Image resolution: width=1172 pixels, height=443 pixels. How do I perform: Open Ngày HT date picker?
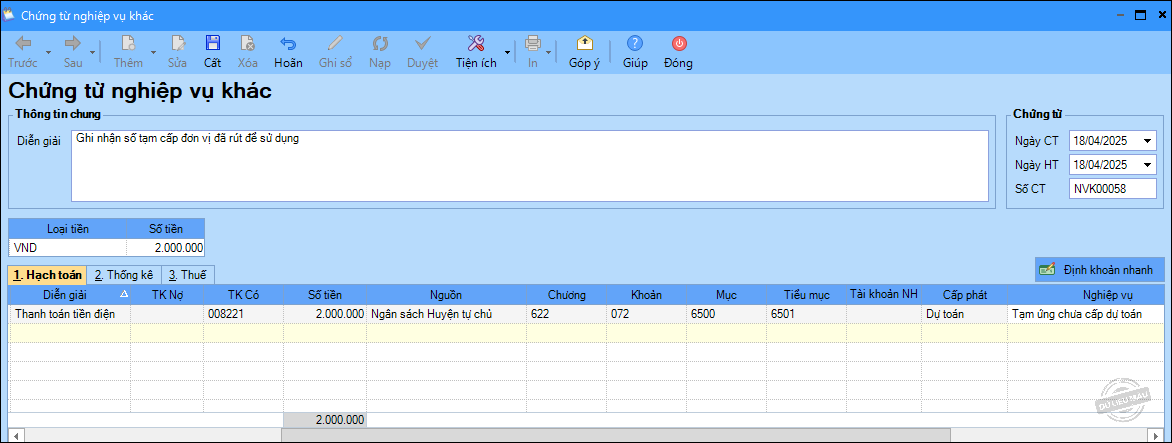tap(1147, 164)
